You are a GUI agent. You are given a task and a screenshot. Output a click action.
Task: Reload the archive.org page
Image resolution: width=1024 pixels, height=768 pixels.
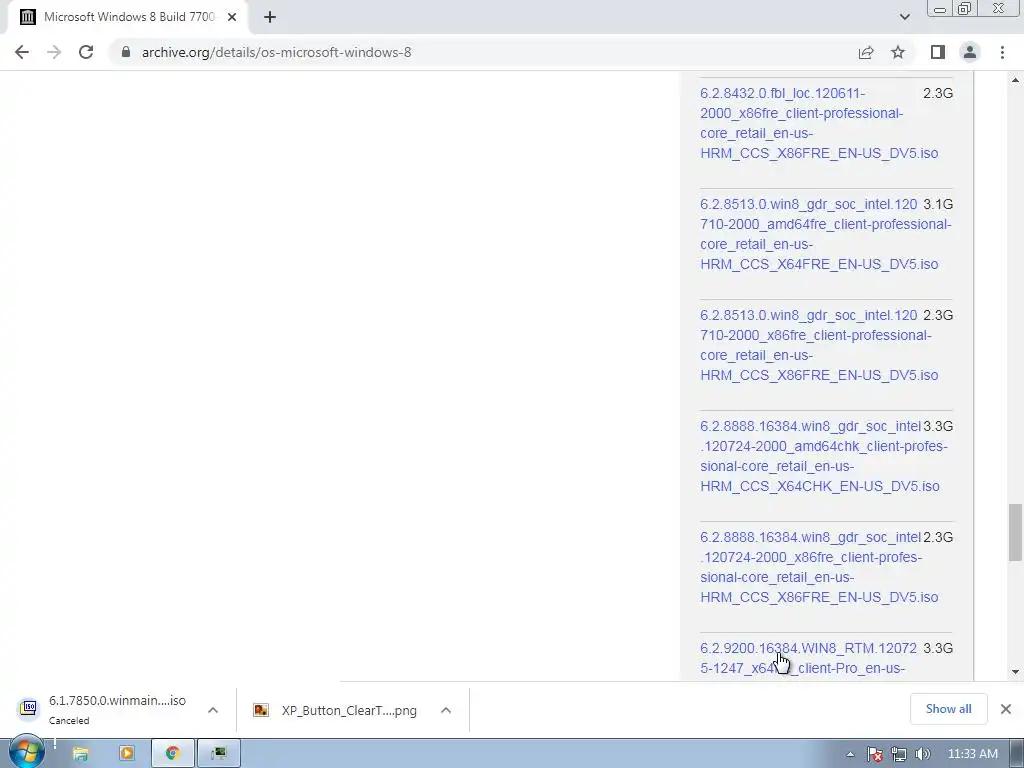point(86,52)
